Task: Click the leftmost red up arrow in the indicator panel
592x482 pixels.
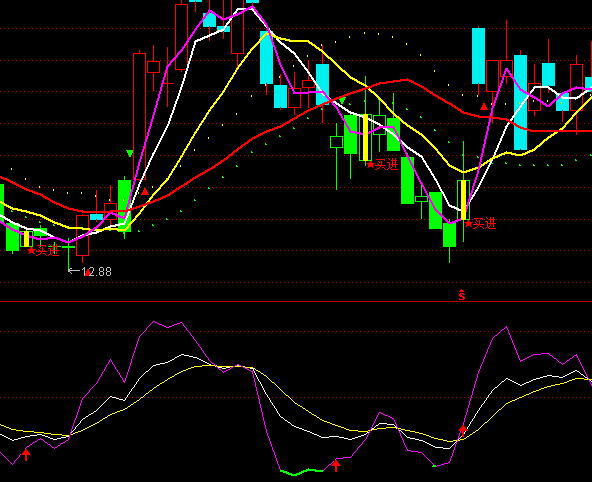Action: click(x=26, y=454)
